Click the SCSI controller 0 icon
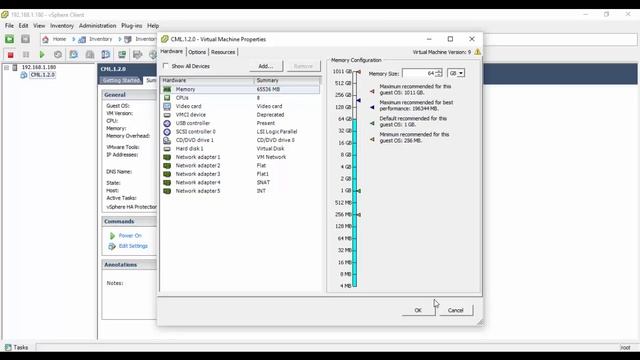Screen dimensions: 640x360 (x=167, y=132)
